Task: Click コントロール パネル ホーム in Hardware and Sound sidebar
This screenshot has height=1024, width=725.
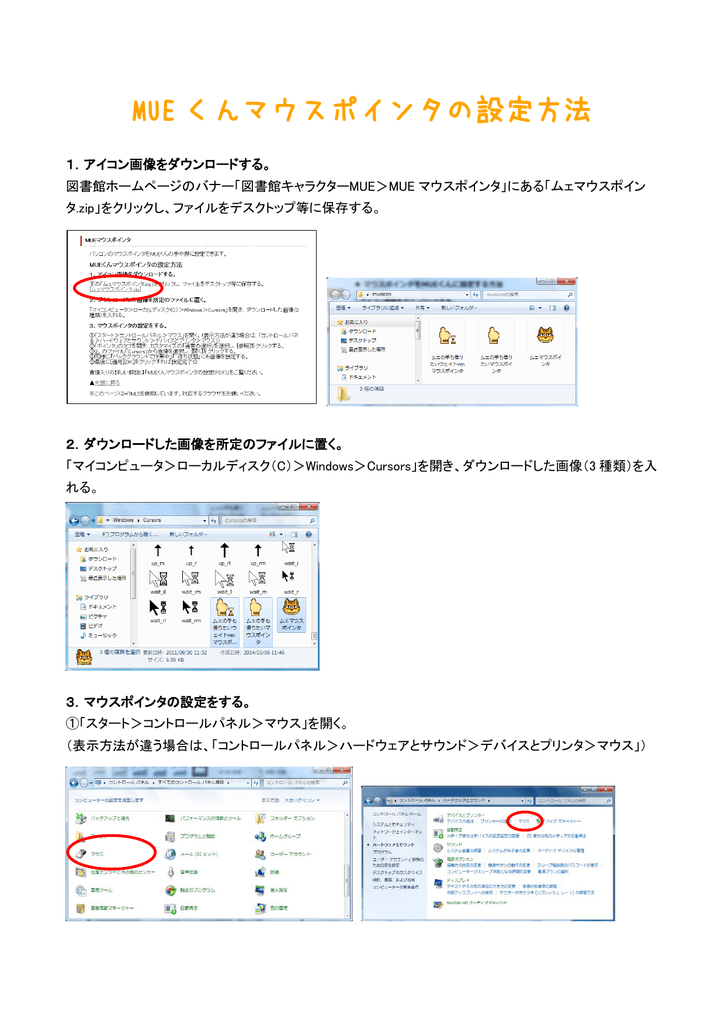Action: click(x=397, y=814)
